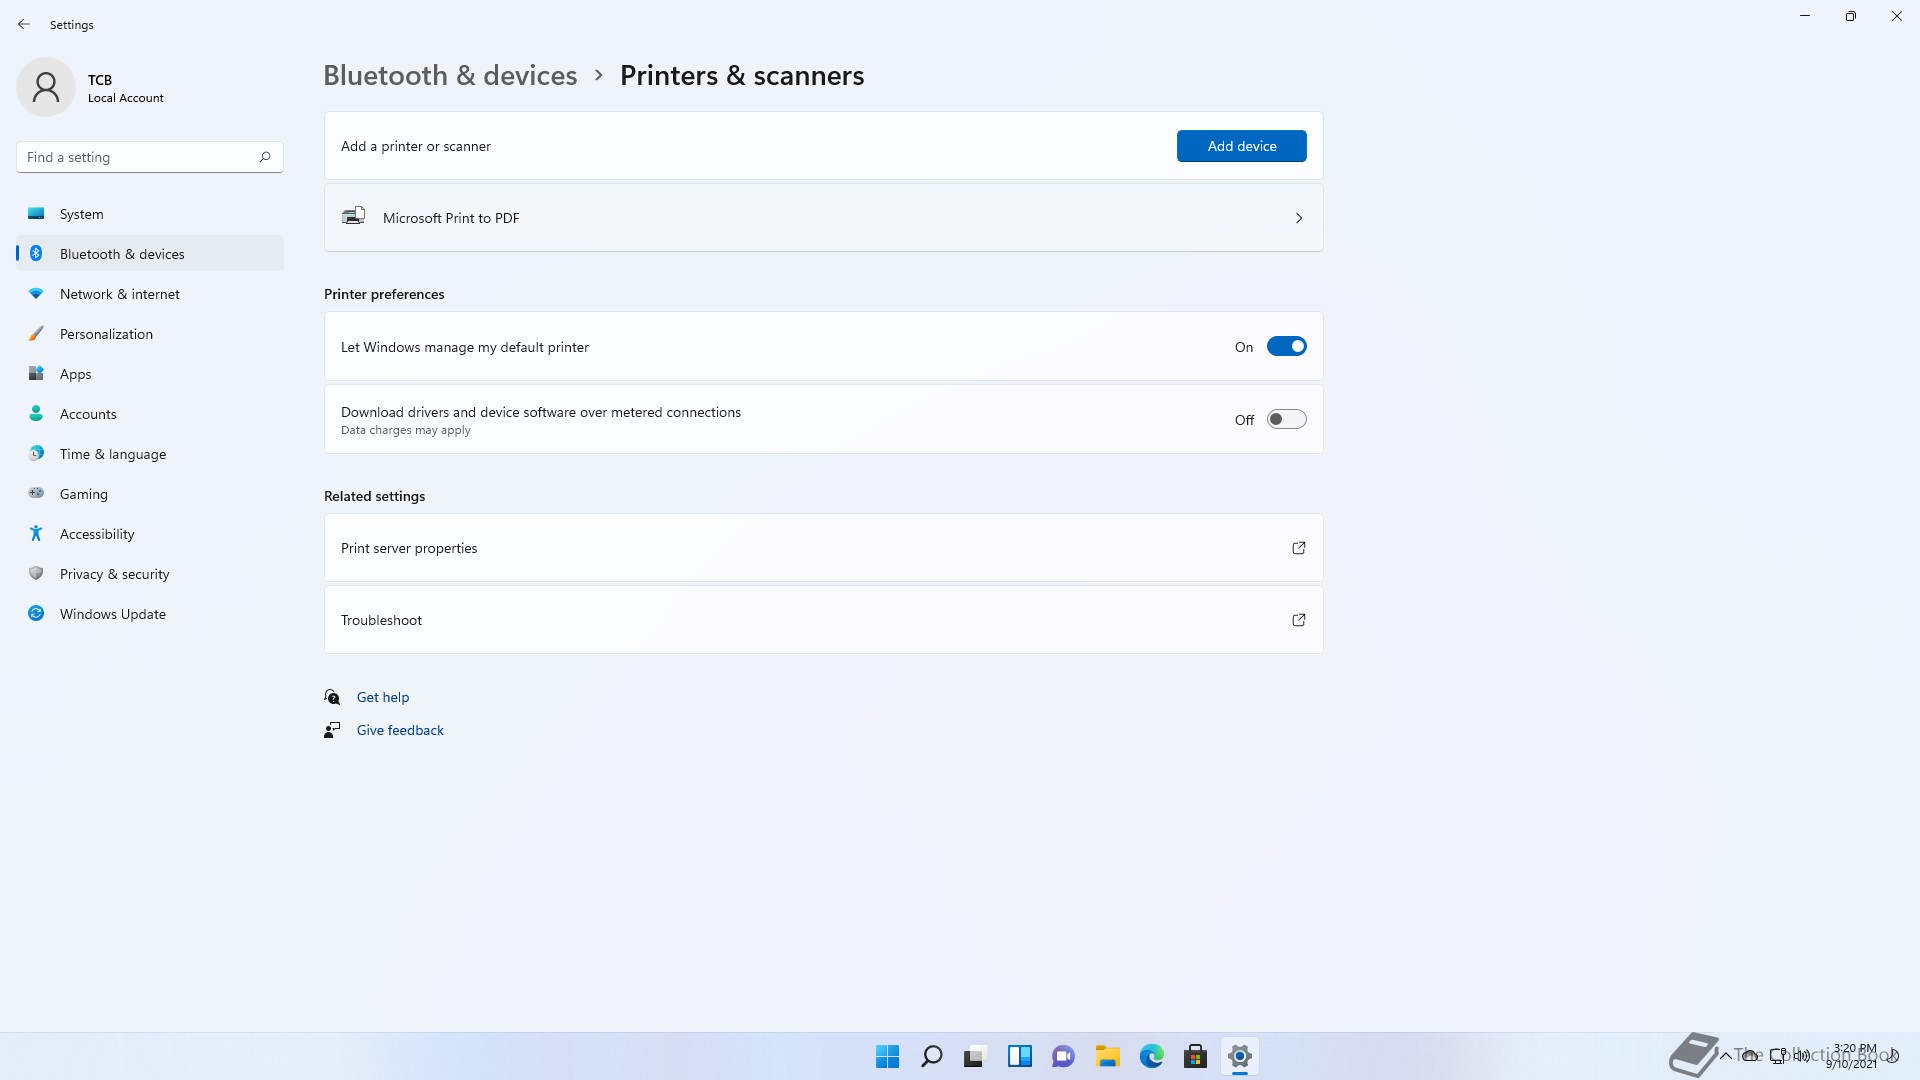Launch Microsoft Edge from taskbar
This screenshot has height=1080, width=1920.
(1151, 1056)
